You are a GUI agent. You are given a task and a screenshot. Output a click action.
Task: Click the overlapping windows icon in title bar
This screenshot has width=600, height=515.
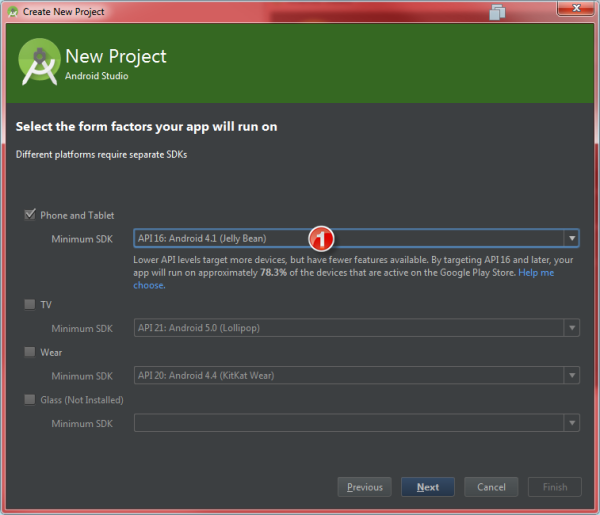pos(497,12)
